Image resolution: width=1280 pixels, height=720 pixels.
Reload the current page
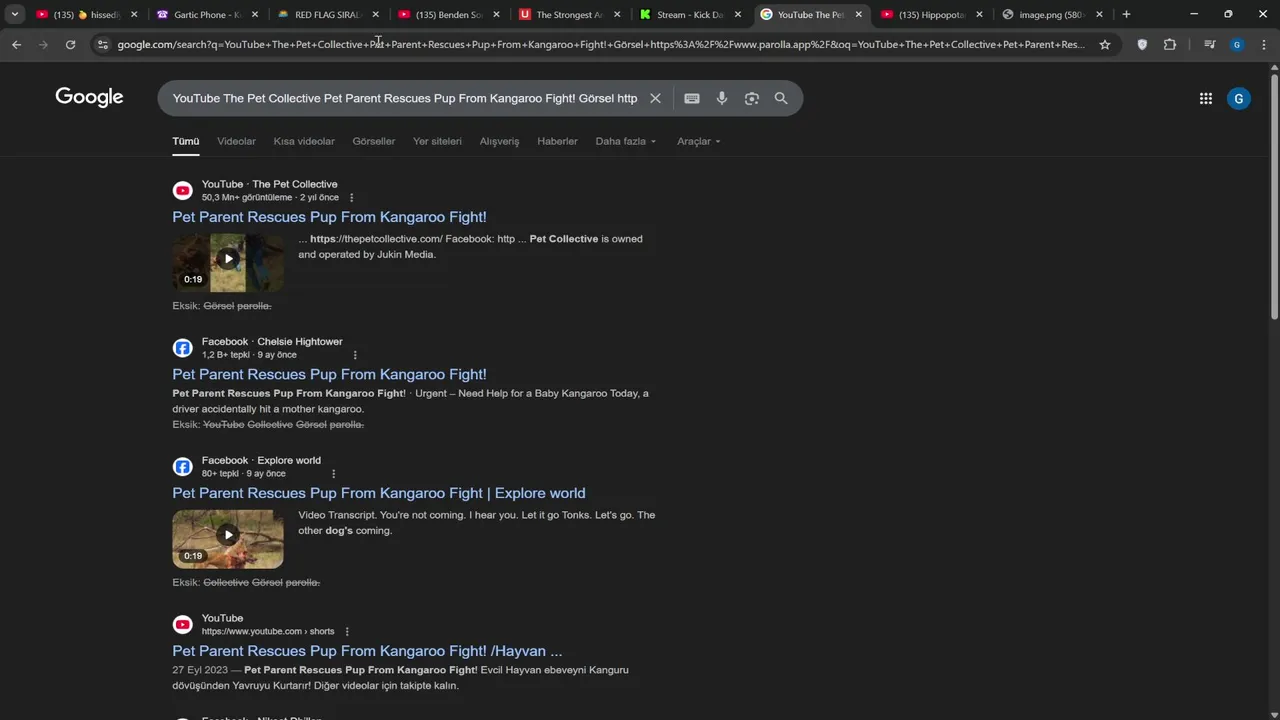click(70, 44)
